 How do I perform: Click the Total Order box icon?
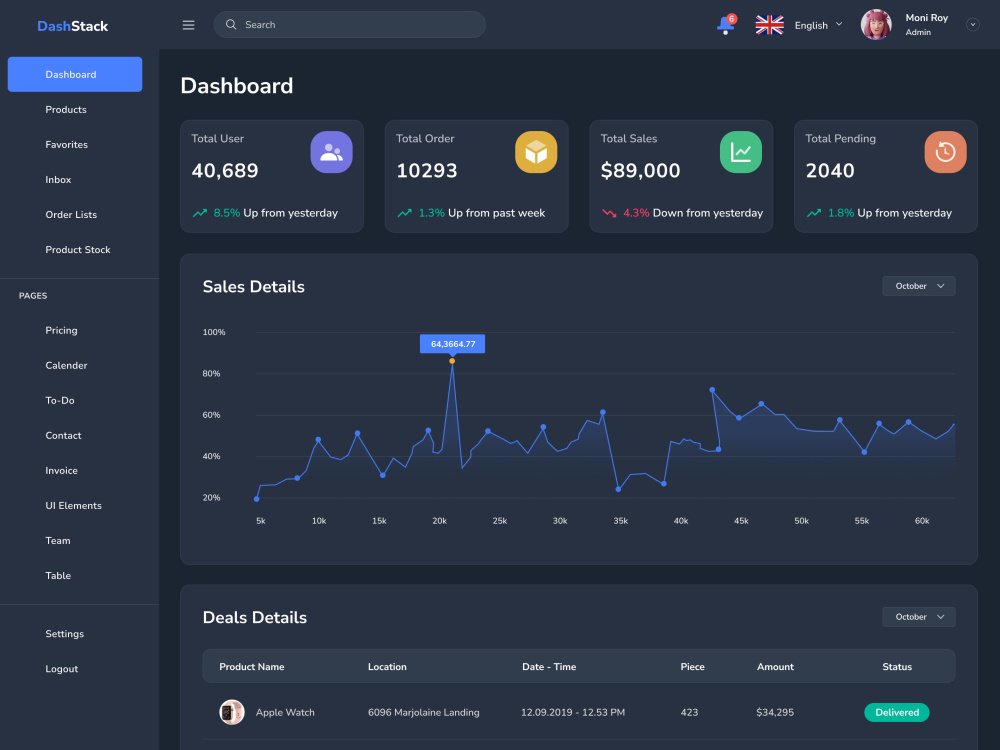pyautogui.click(x=536, y=152)
